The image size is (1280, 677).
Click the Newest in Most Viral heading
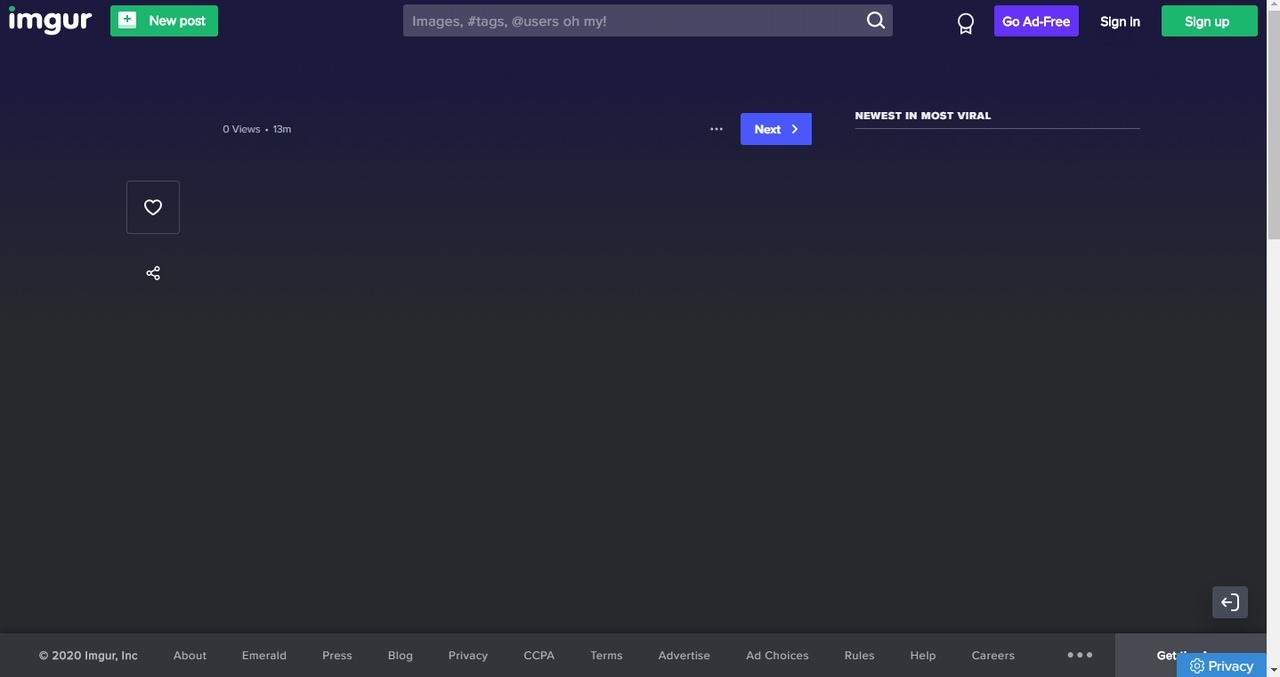pos(923,116)
